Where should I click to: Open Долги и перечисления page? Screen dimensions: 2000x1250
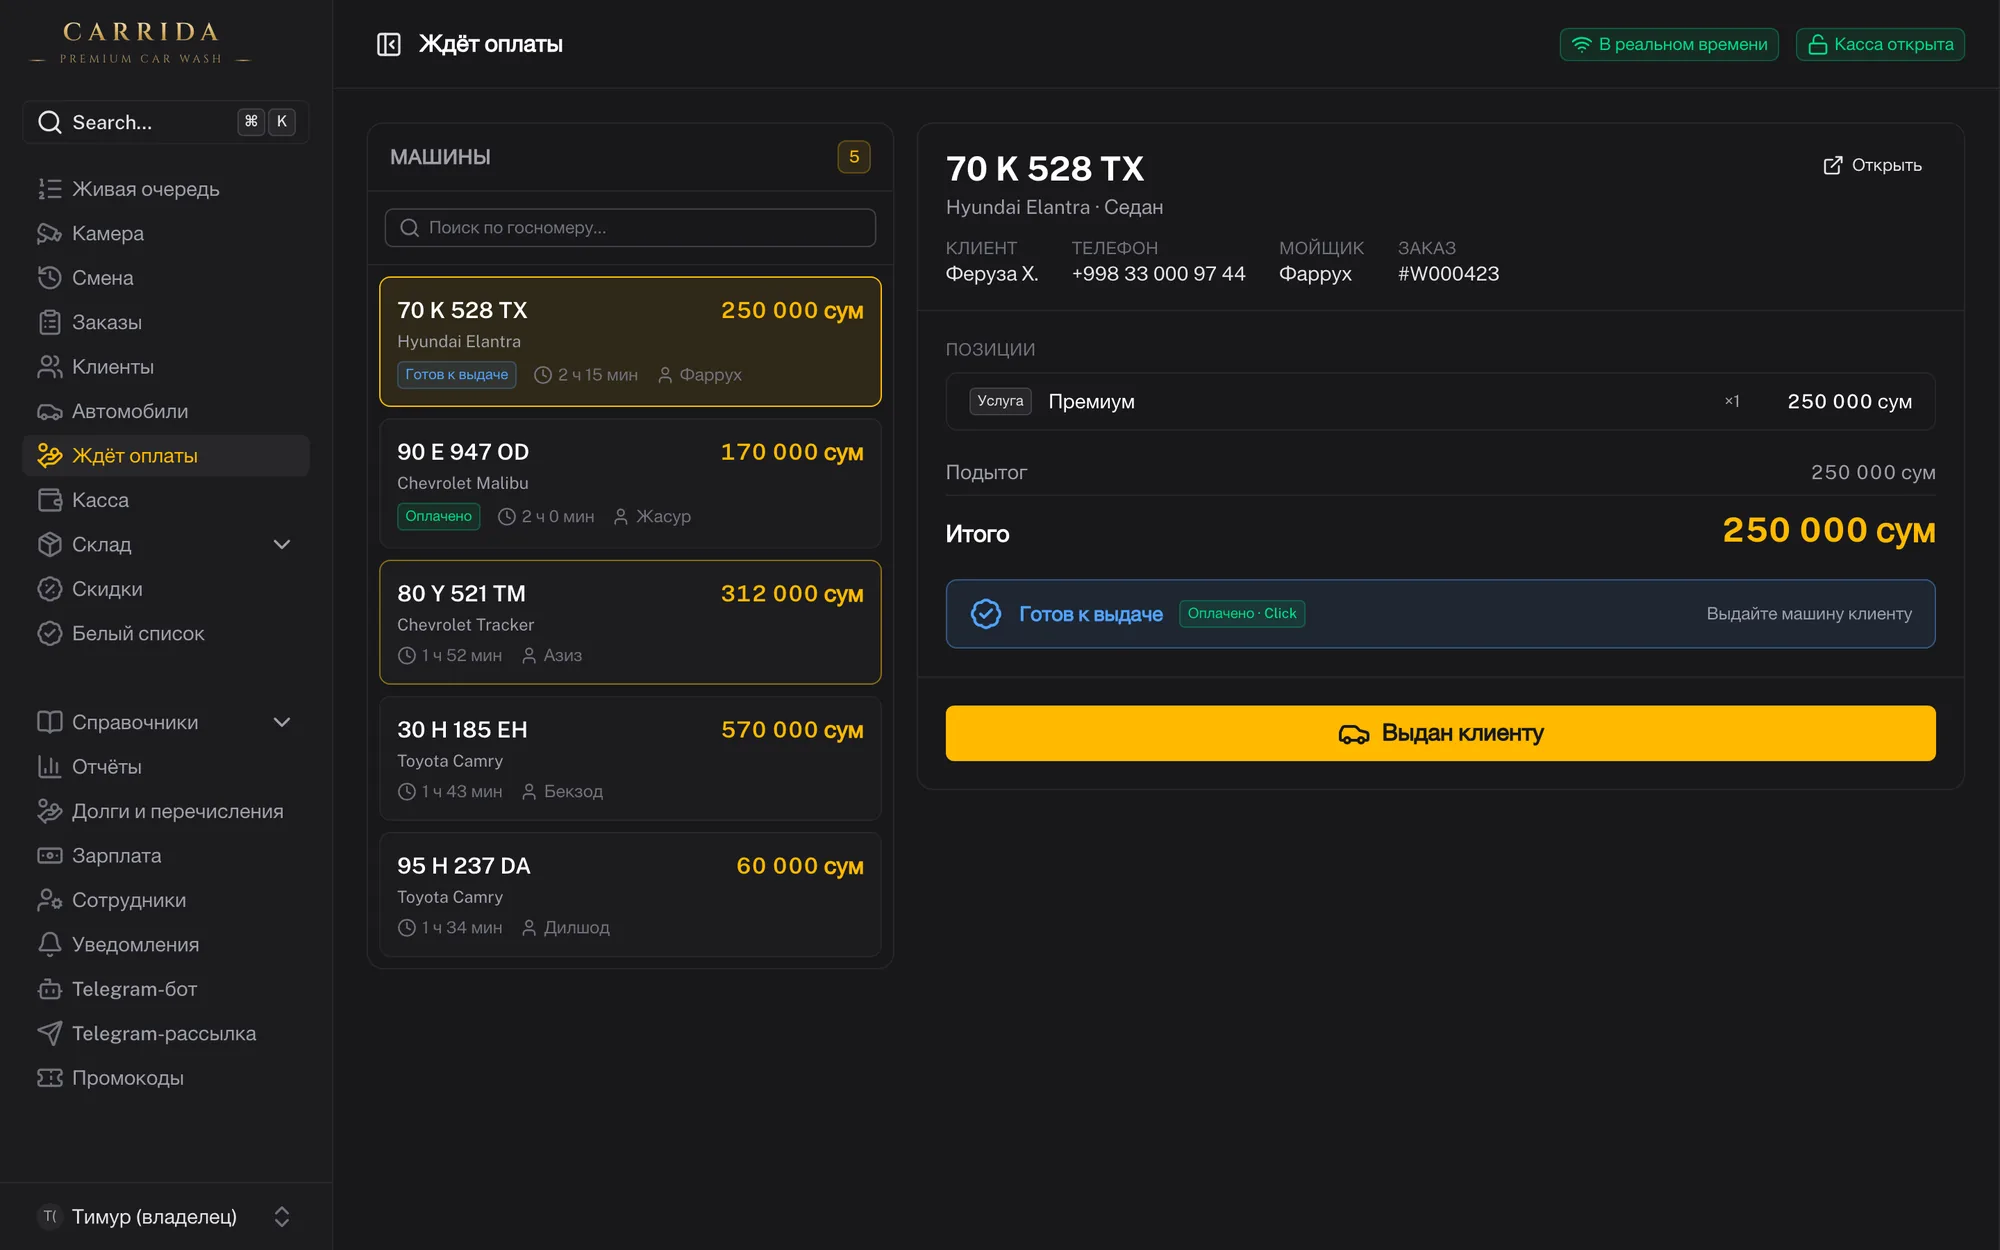[165, 811]
